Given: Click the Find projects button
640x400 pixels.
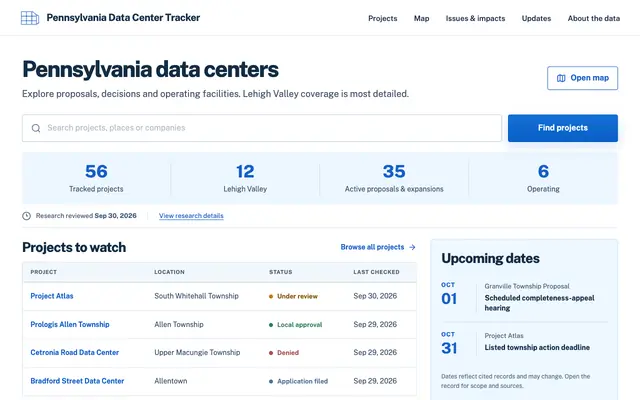Looking at the screenshot, I should pos(563,128).
